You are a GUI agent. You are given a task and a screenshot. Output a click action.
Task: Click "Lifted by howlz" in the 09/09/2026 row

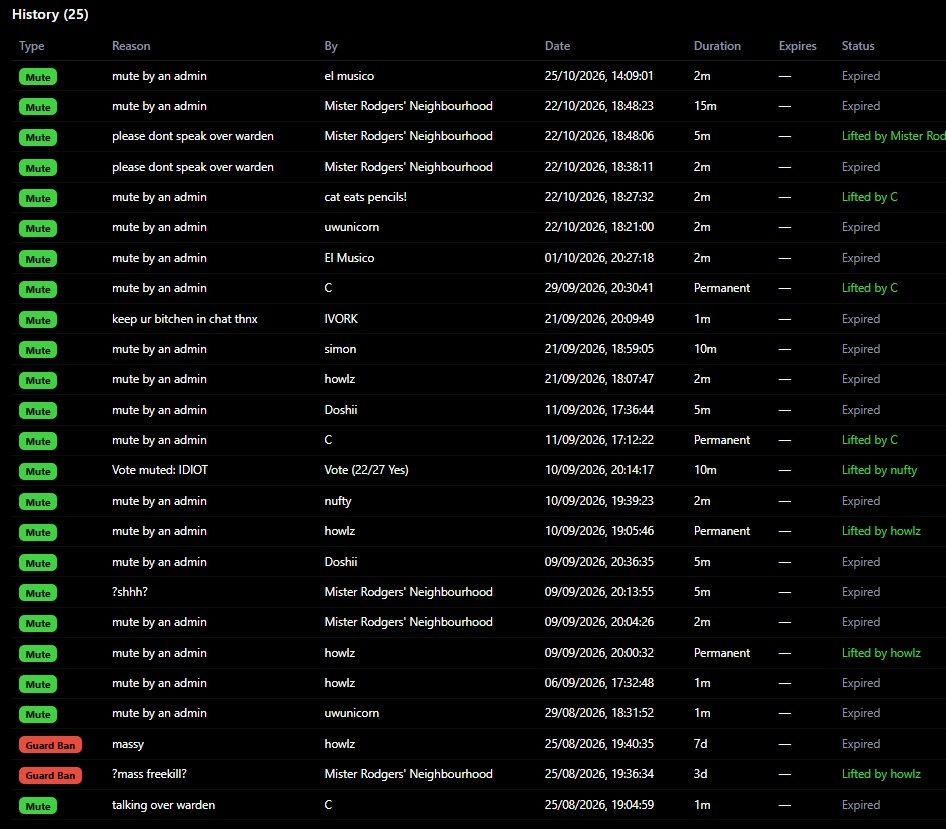(x=881, y=653)
